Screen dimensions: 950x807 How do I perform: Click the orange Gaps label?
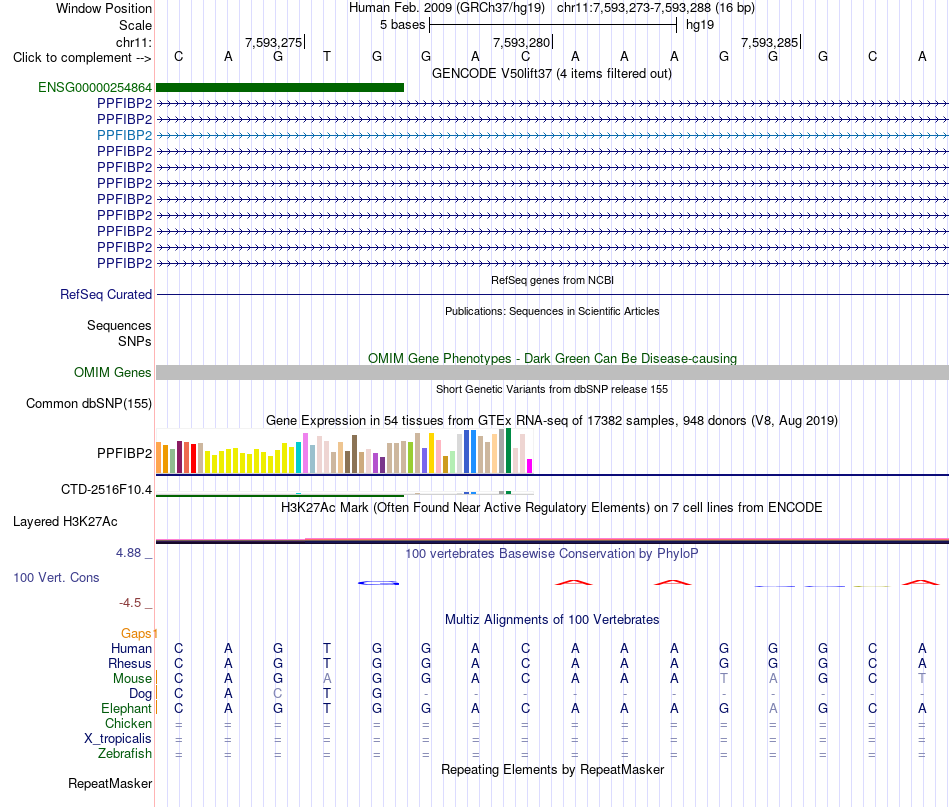click(x=136, y=633)
